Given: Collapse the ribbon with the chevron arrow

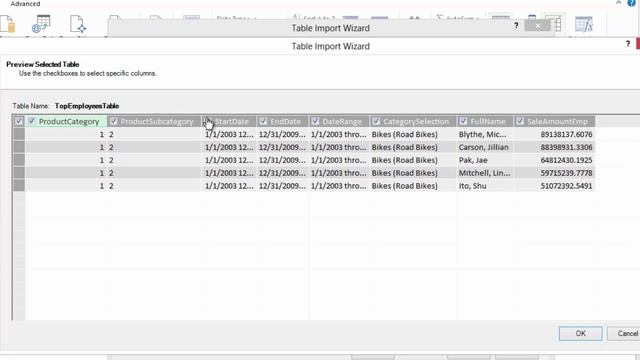Looking at the screenshot, I should [x=619, y=3].
